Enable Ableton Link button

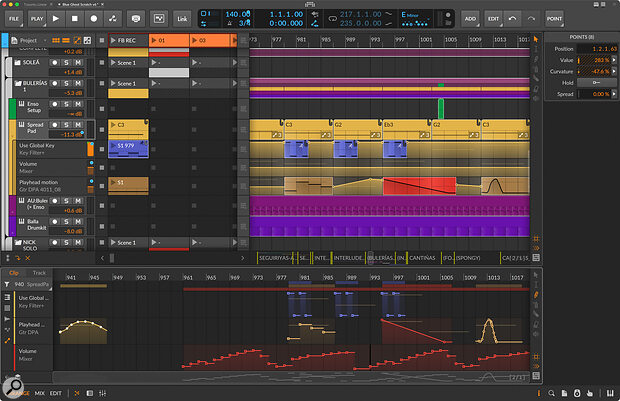182,19
